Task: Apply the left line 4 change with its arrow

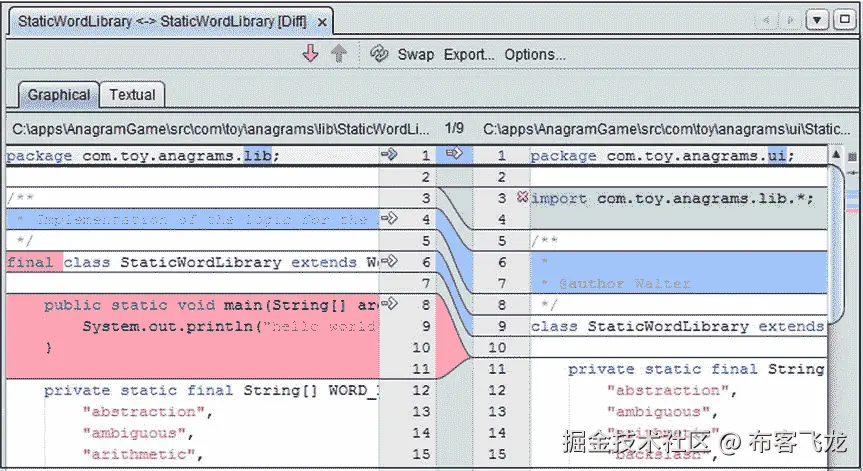Action: (389, 218)
